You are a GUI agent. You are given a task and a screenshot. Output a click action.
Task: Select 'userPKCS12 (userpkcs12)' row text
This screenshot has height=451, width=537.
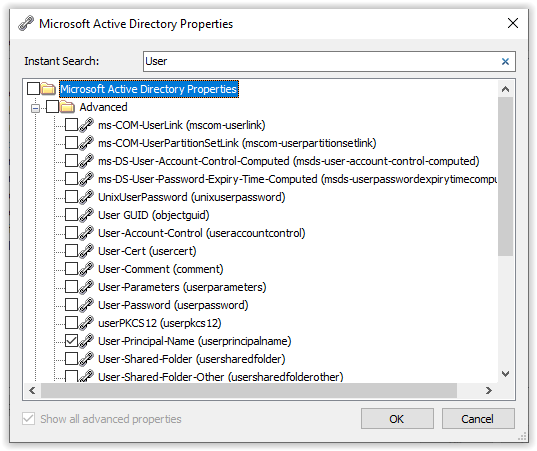[x=160, y=323]
